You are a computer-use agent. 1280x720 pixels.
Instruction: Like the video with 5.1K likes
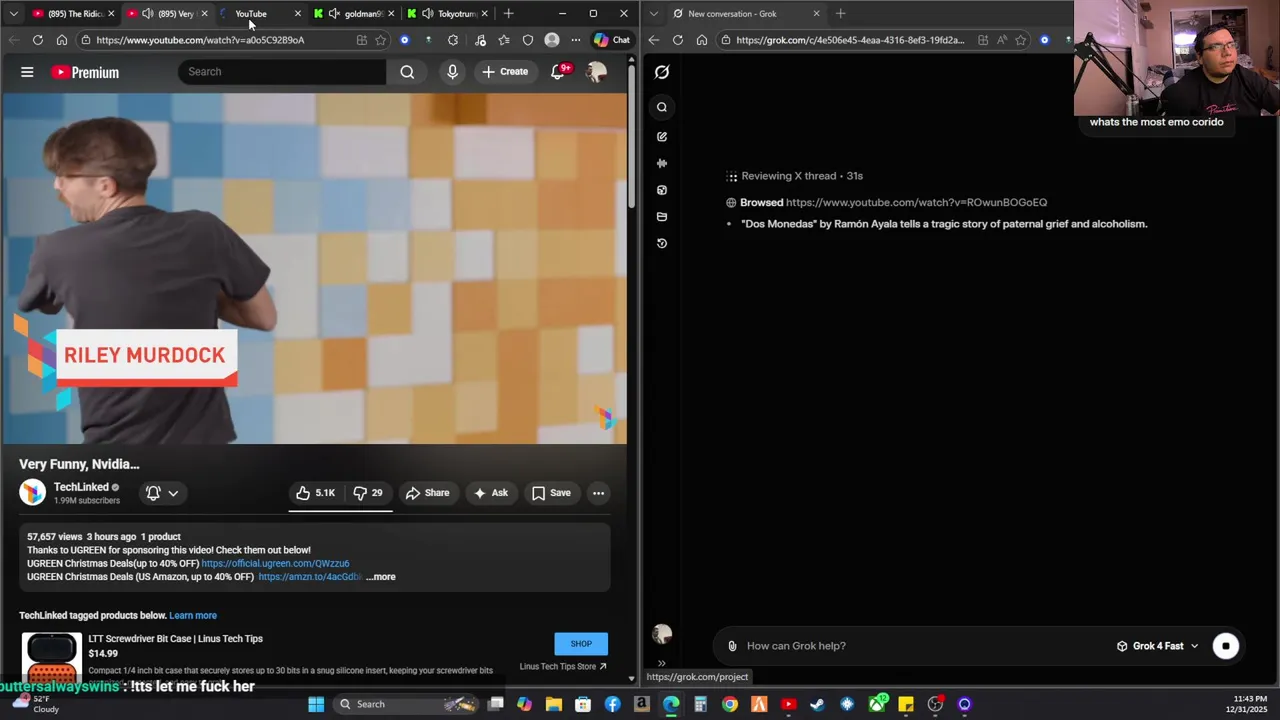pos(315,493)
